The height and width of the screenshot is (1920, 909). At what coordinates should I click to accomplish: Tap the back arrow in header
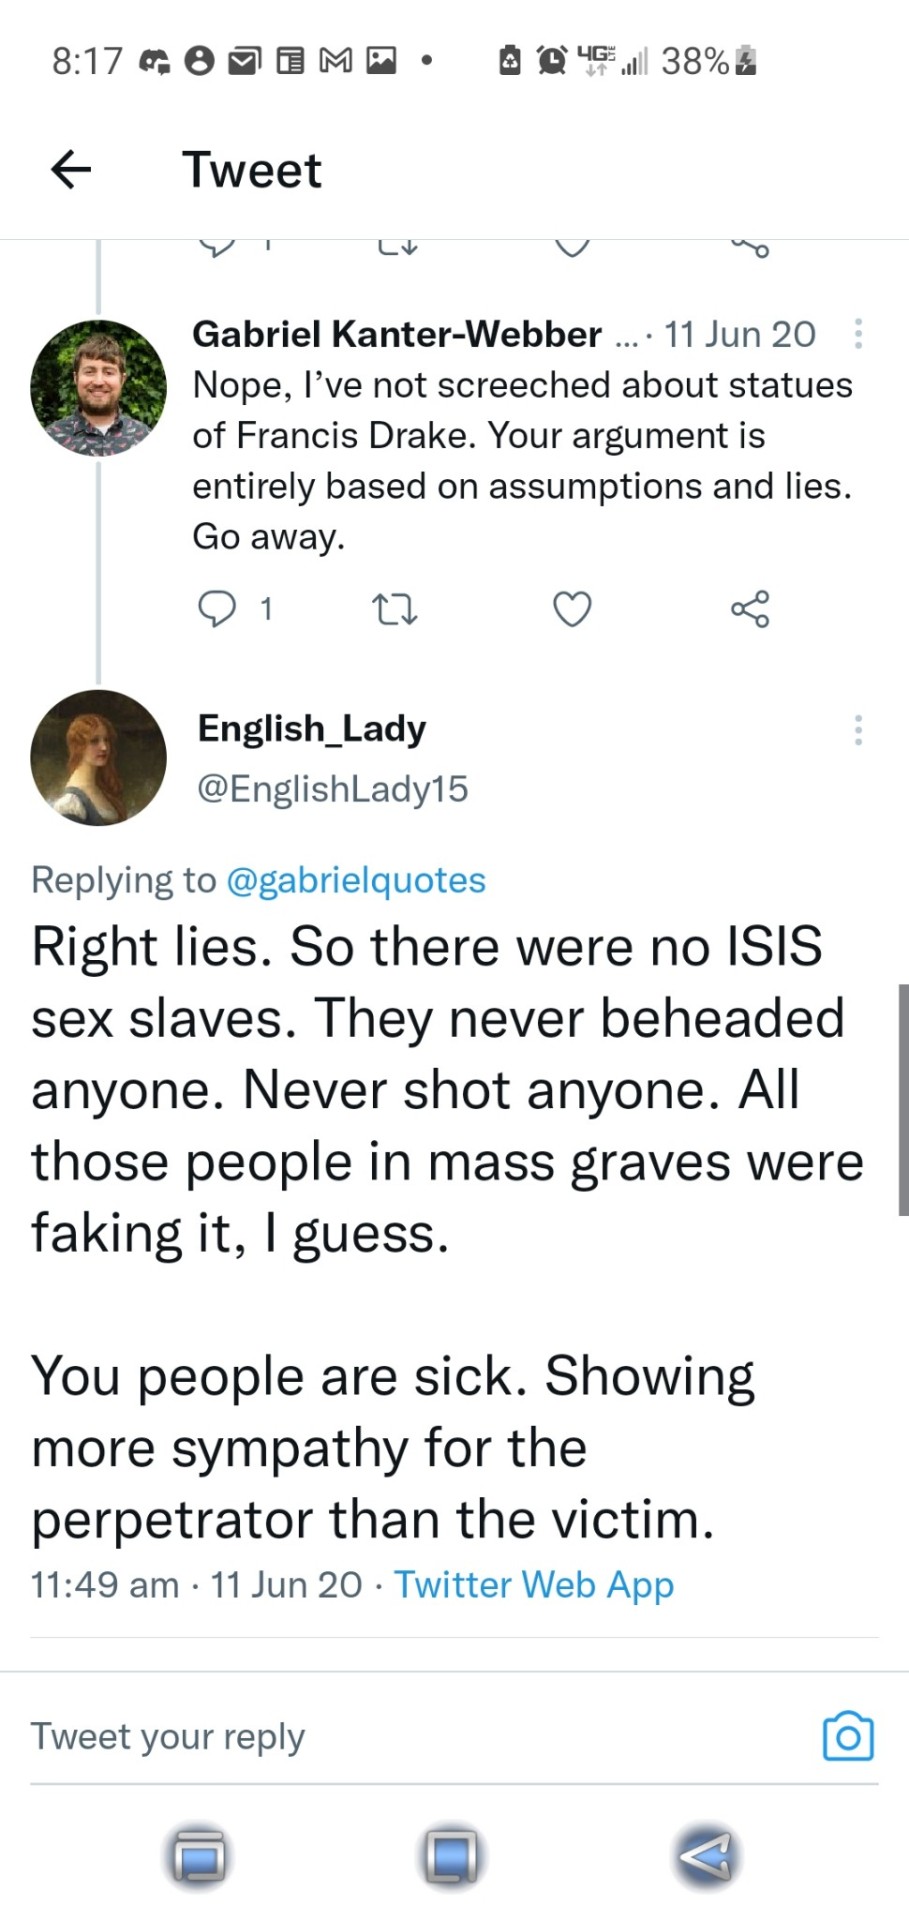[71, 169]
